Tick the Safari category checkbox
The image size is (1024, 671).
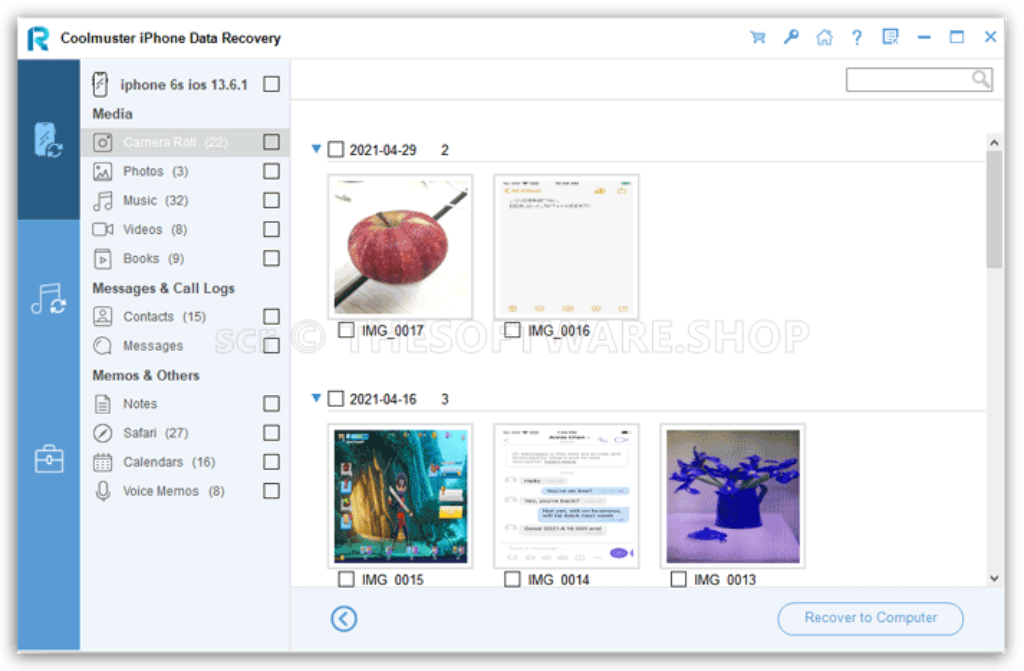click(272, 433)
